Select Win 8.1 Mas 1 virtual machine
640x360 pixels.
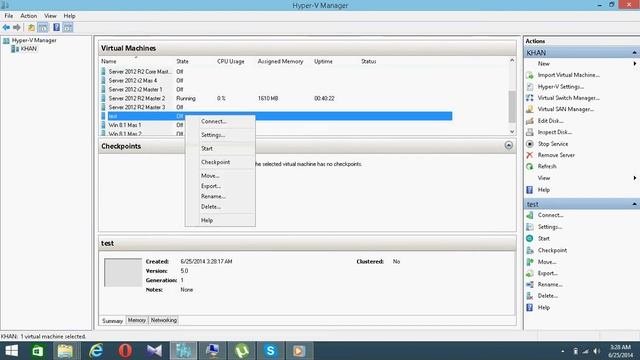click(x=125, y=125)
